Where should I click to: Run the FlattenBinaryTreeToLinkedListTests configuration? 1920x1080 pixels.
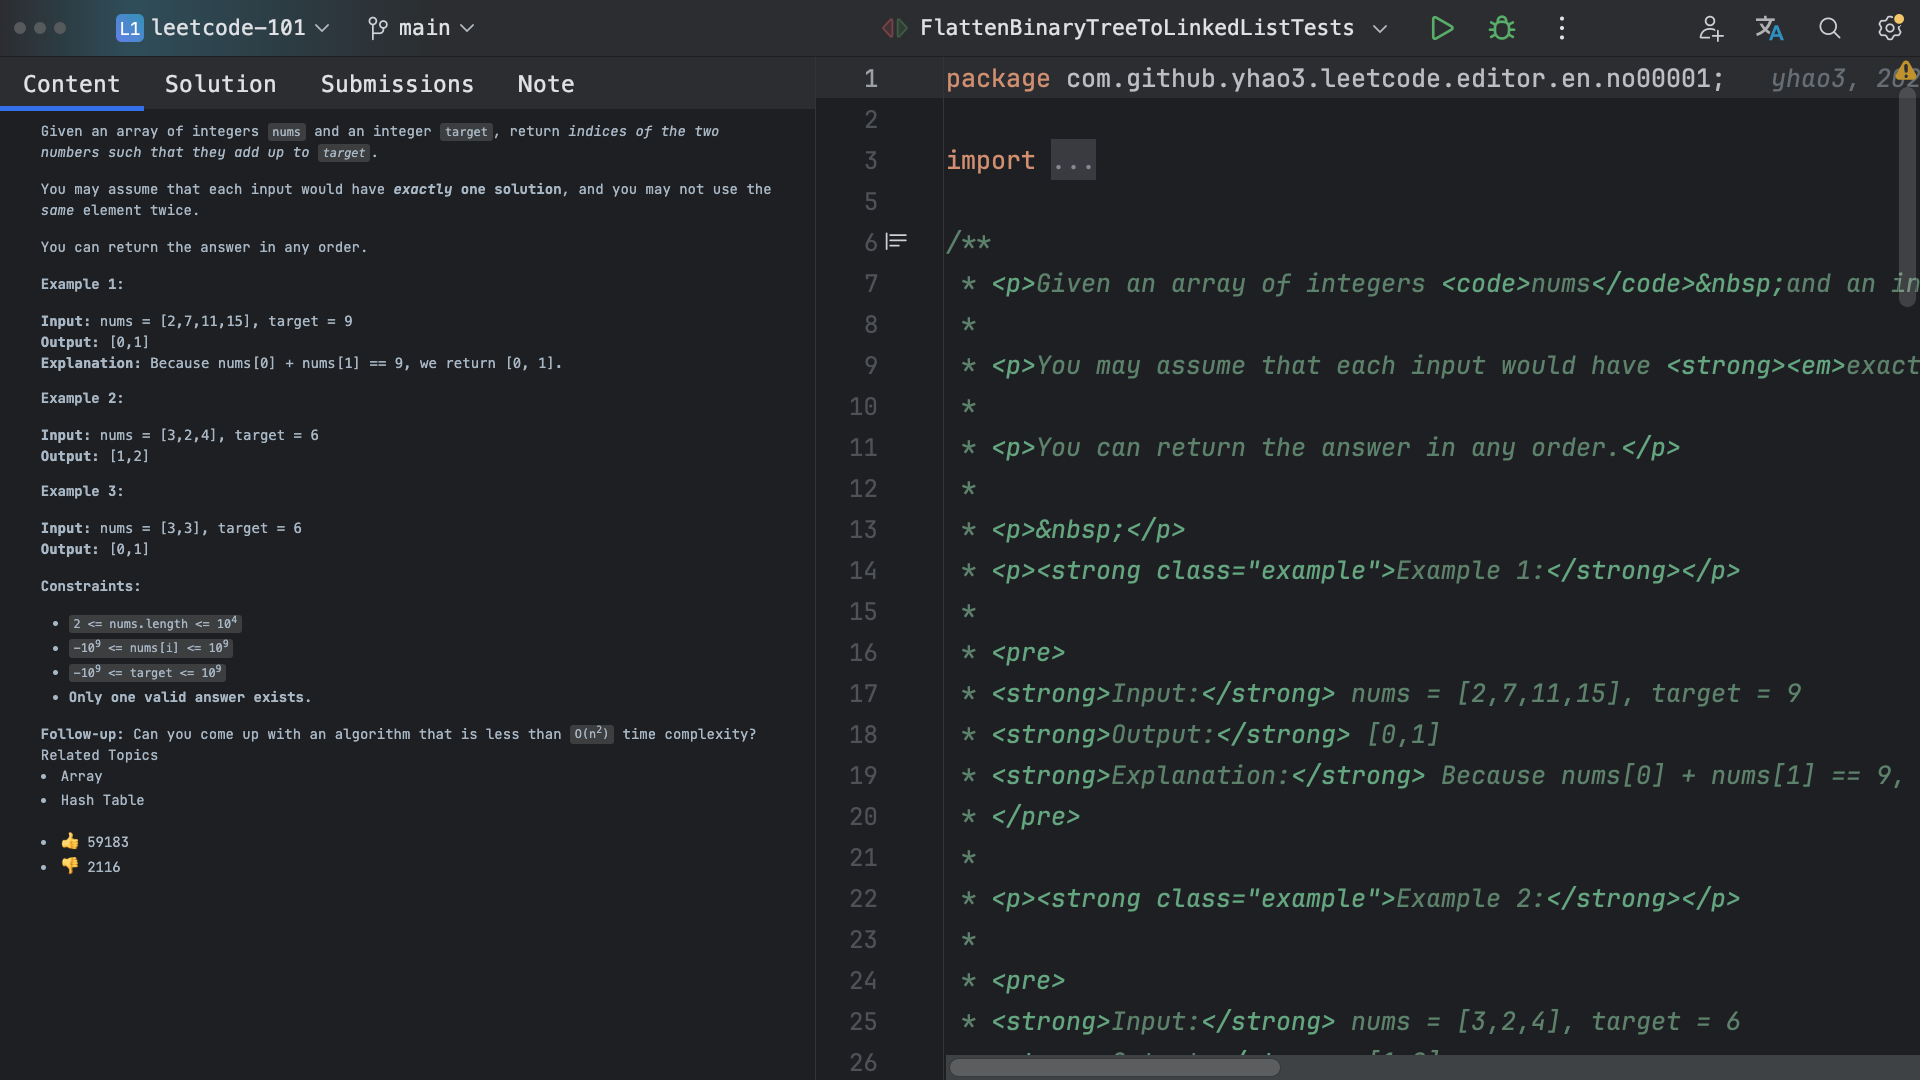tap(1441, 28)
